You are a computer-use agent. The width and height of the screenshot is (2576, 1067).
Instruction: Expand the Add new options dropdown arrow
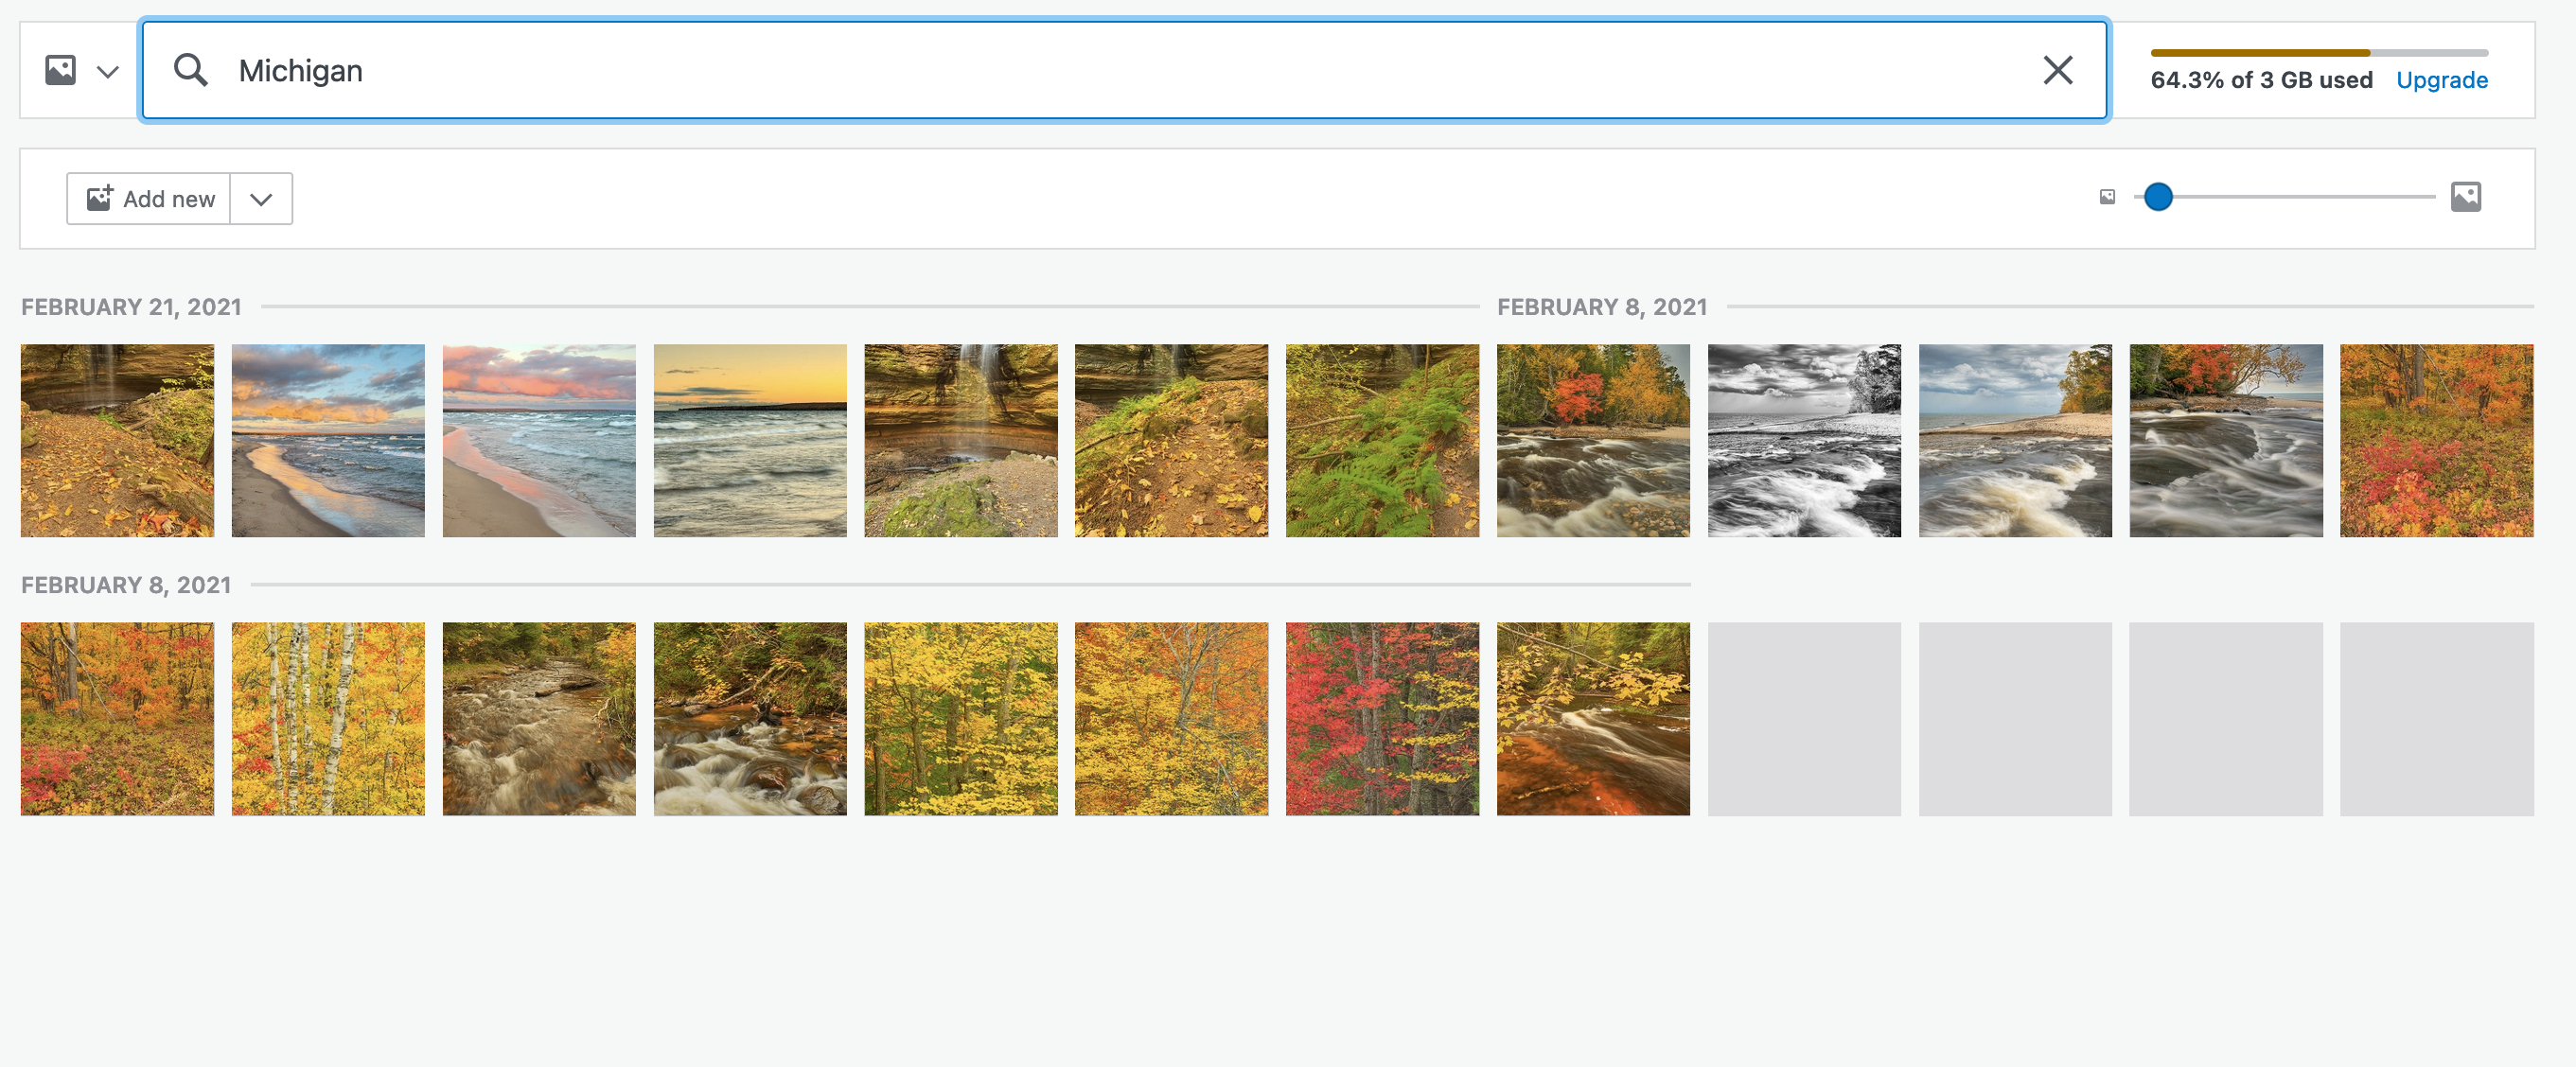tap(261, 198)
